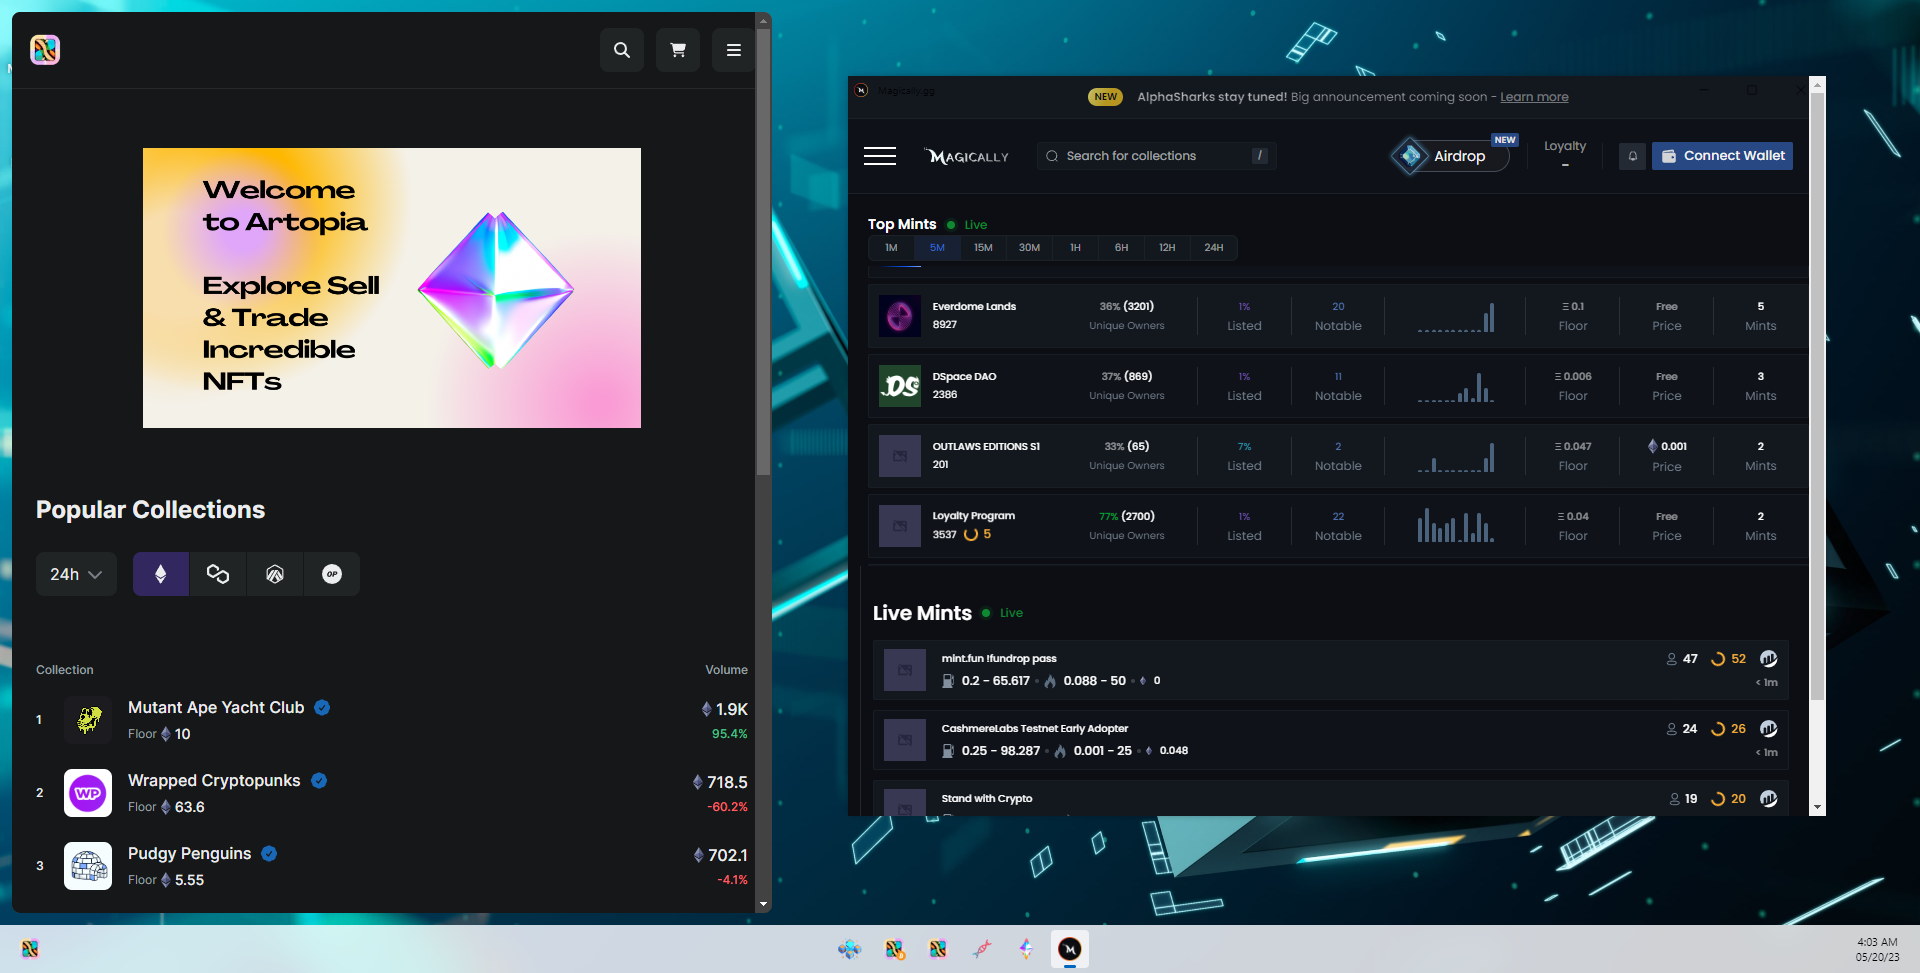The width and height of the screenshot is (1920, 973).
Task: Open Magically sidebar hamburger menu
Action: (x=879, y=156)
